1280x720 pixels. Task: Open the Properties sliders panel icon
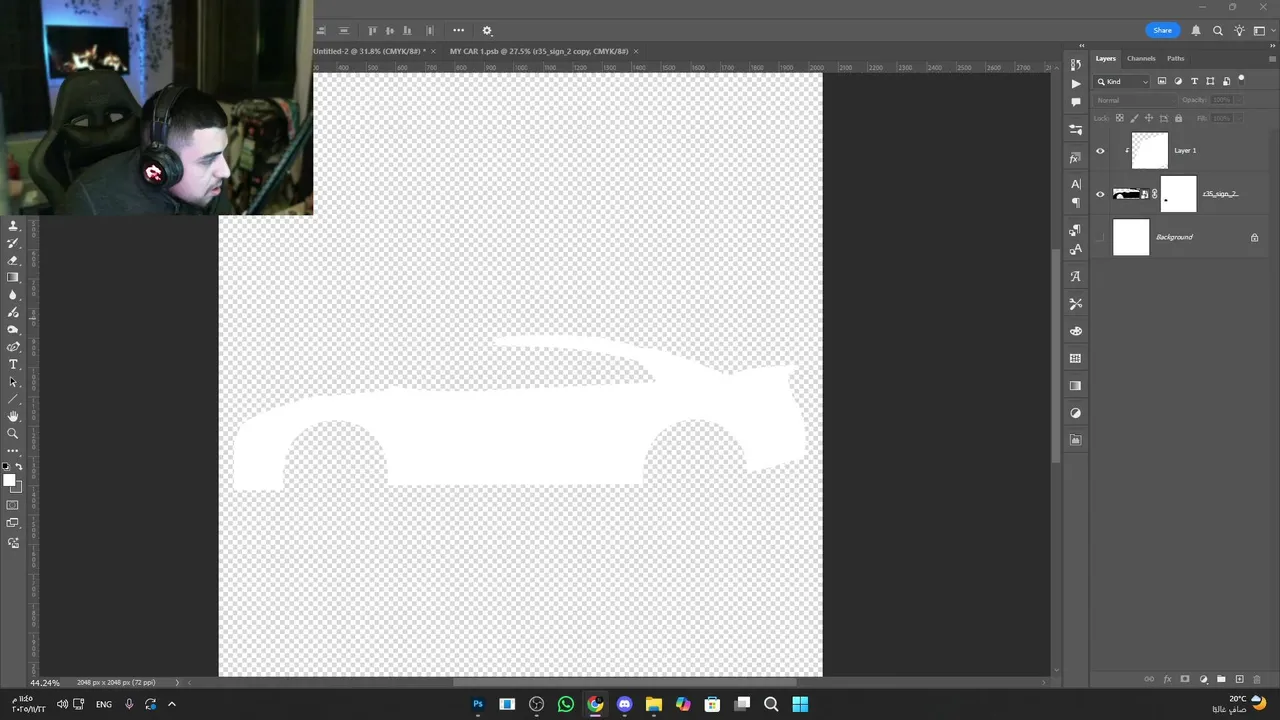(x=1076, y=130)
